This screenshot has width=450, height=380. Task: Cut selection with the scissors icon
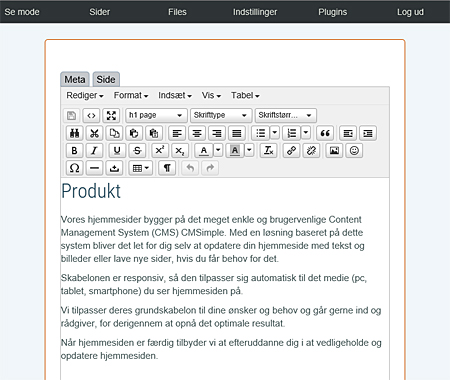[x=95, y=133]
